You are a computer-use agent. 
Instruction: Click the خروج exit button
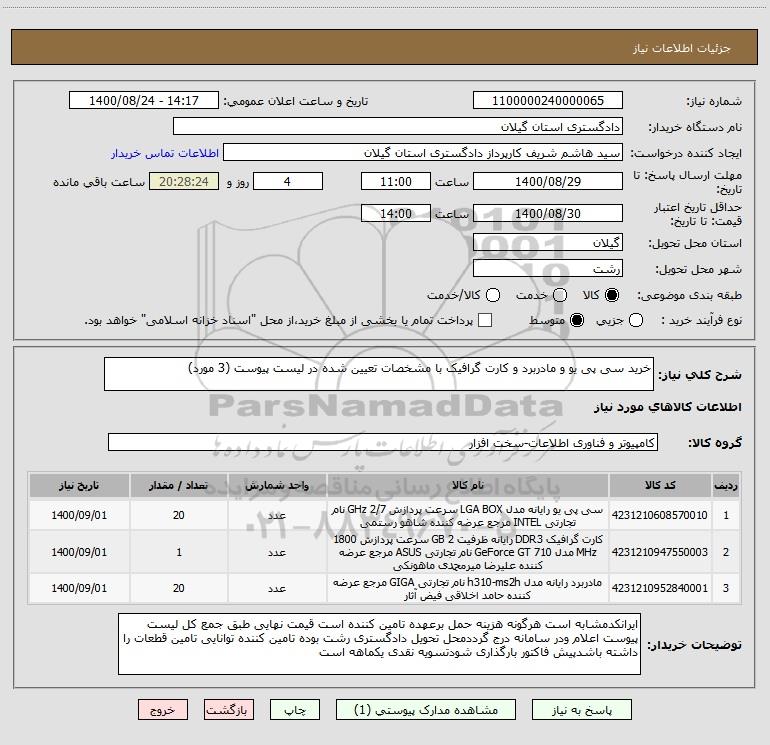(x=163, y=710)
